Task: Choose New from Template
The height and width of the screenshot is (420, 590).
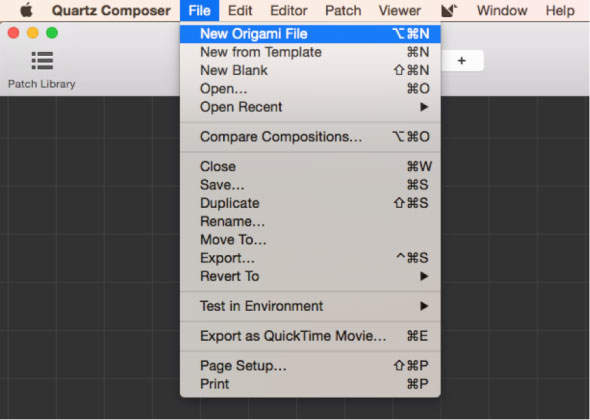Action: [x=310, y=52]
